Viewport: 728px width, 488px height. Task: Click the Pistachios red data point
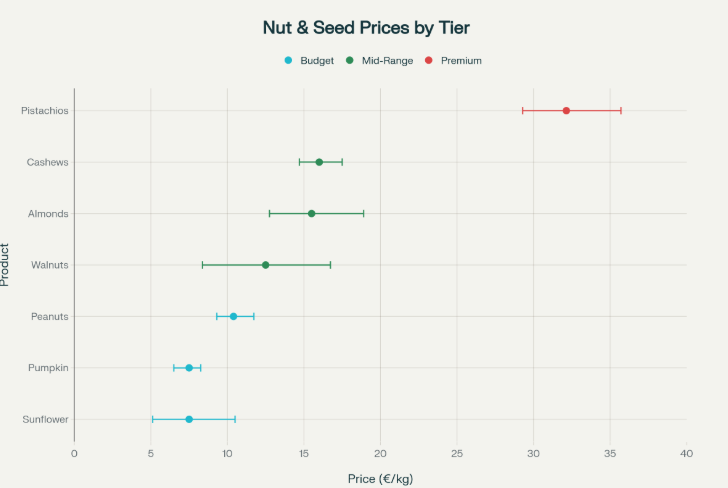point(566,111)
